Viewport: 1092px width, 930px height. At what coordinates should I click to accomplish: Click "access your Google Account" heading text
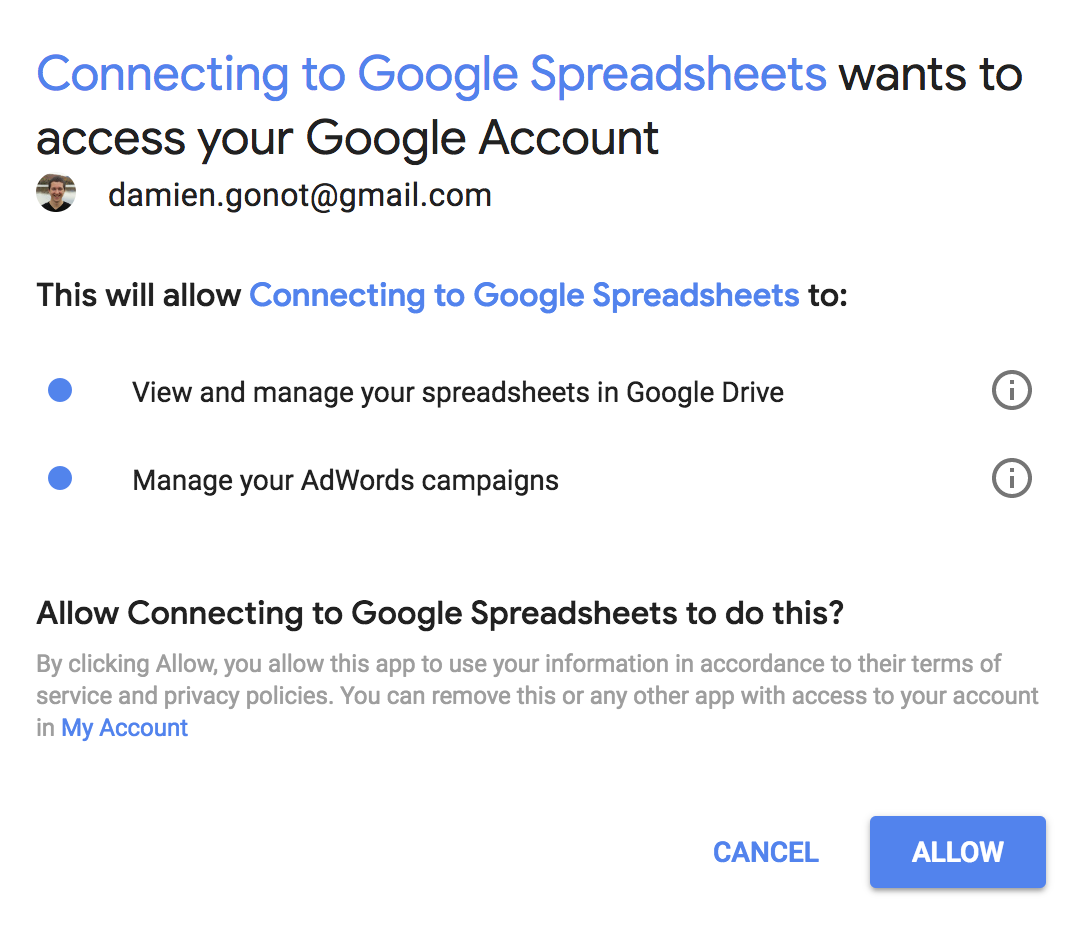tap(348, 138)
